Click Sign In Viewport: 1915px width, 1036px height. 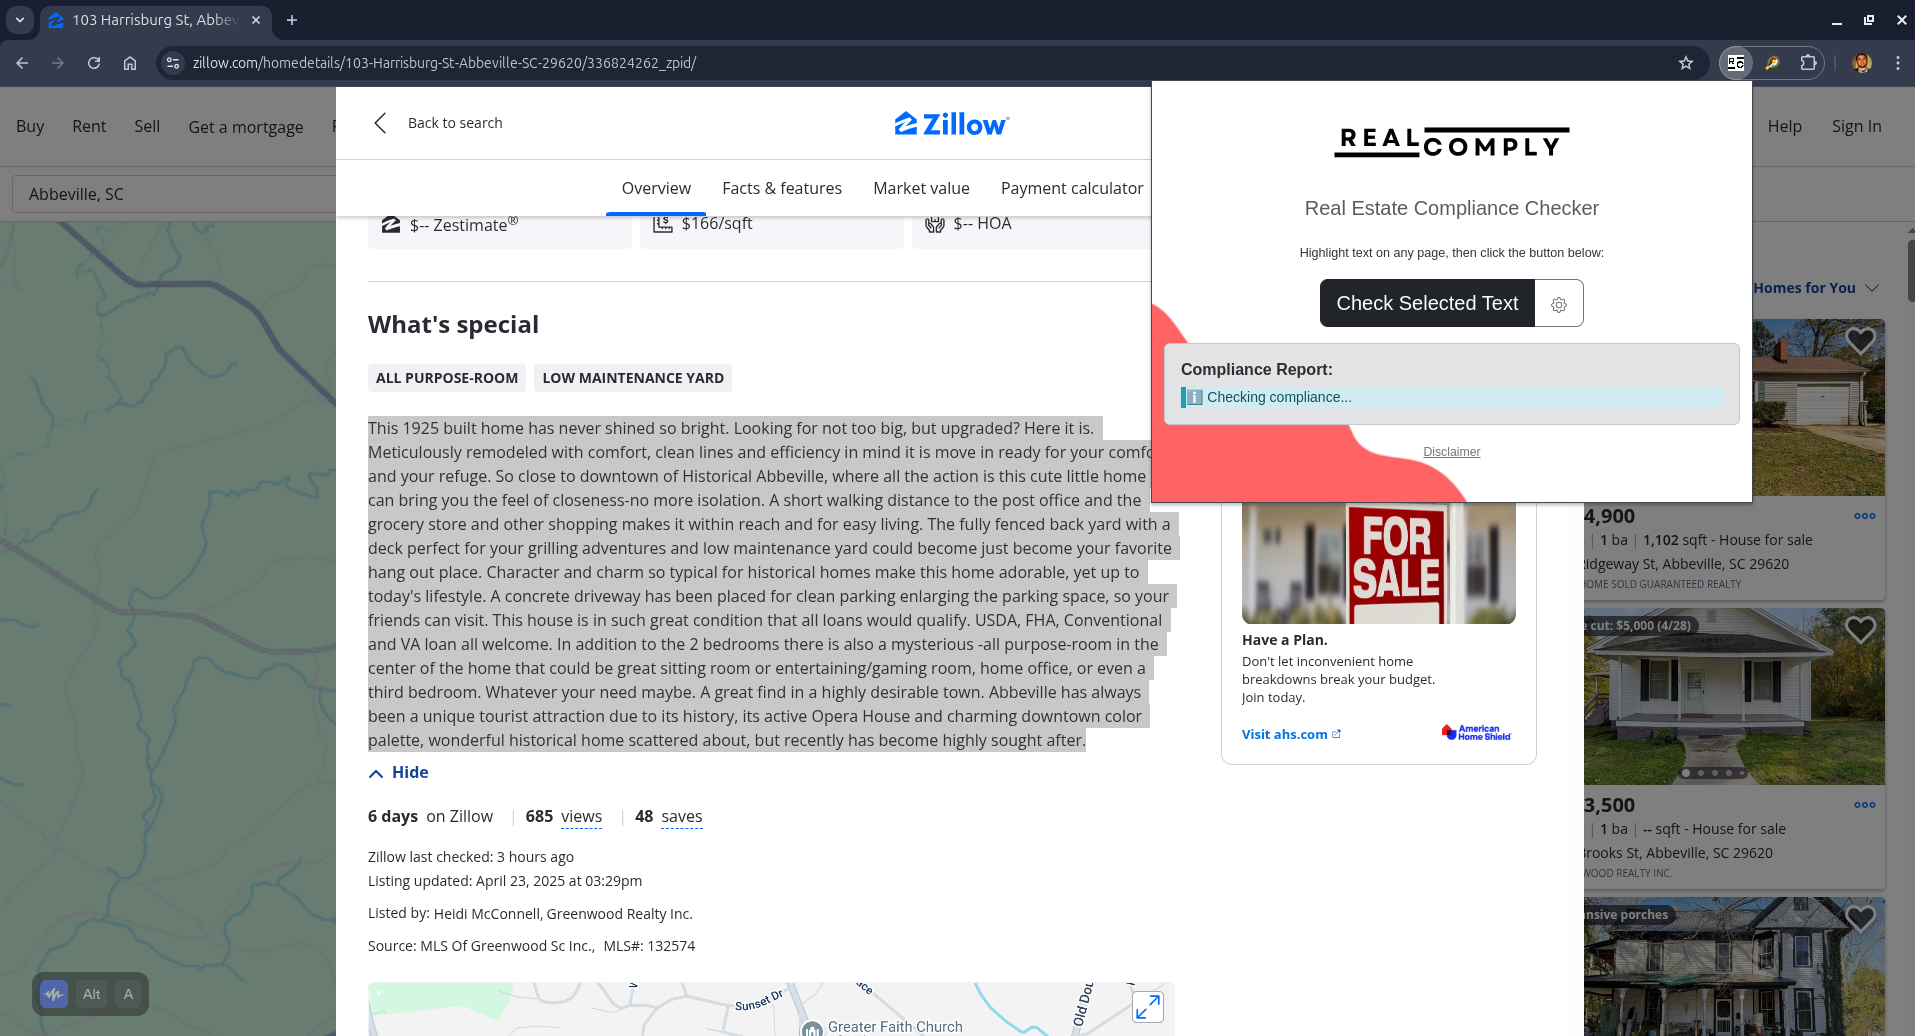click(1856, 126)
